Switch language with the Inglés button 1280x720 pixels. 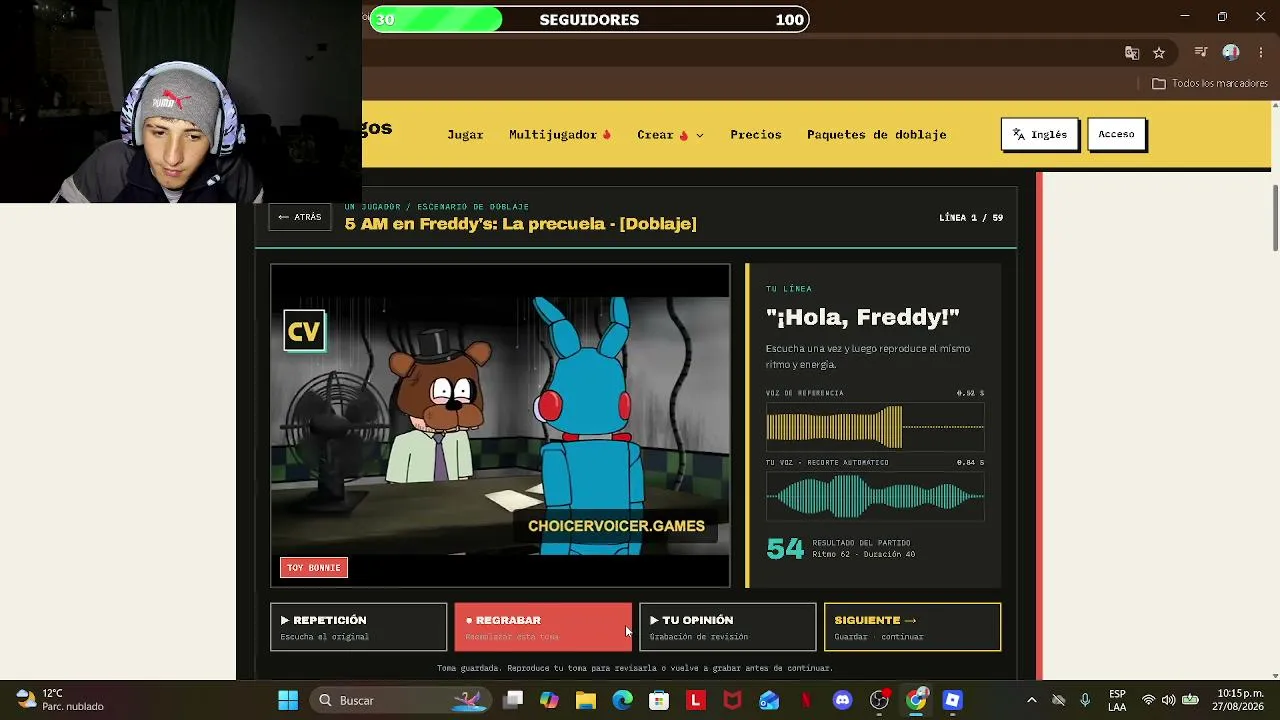point(1040,134)
